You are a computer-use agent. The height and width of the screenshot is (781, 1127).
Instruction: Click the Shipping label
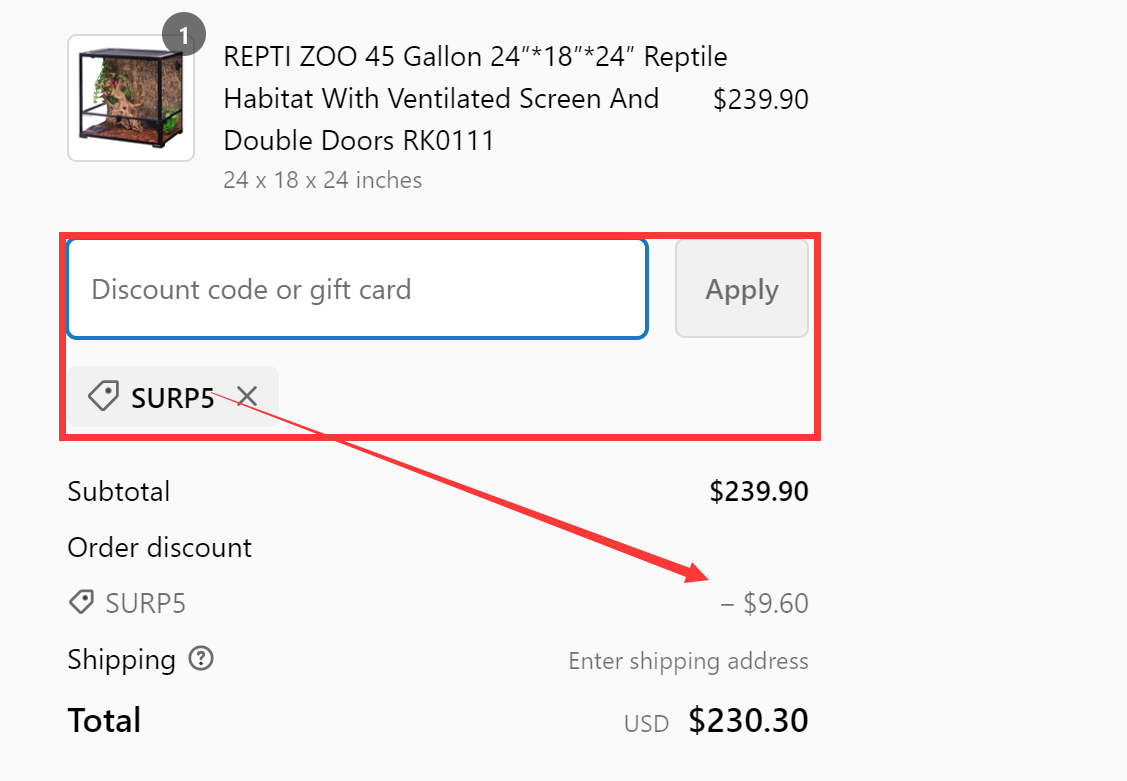tap(120, 659)
